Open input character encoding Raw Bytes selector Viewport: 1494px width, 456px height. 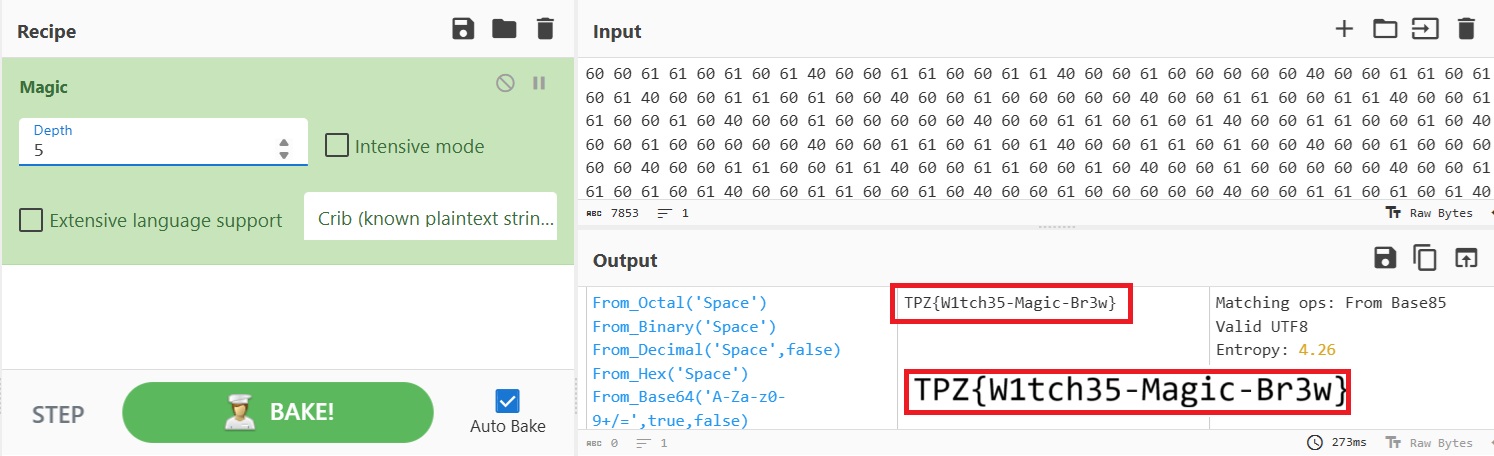pyautogui.click(x=1429, y=213)
